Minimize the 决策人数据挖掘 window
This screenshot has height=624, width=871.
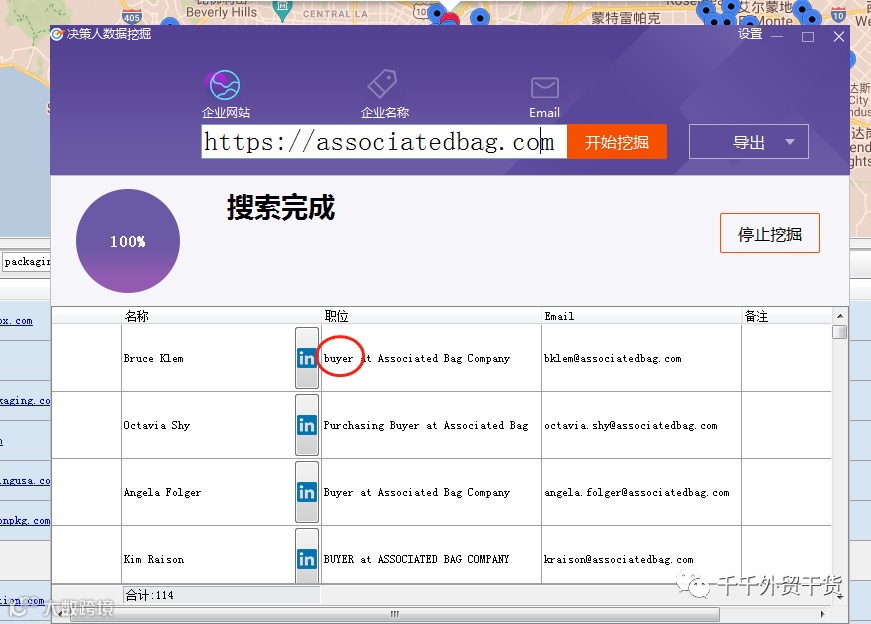click(x=777, y=37)
